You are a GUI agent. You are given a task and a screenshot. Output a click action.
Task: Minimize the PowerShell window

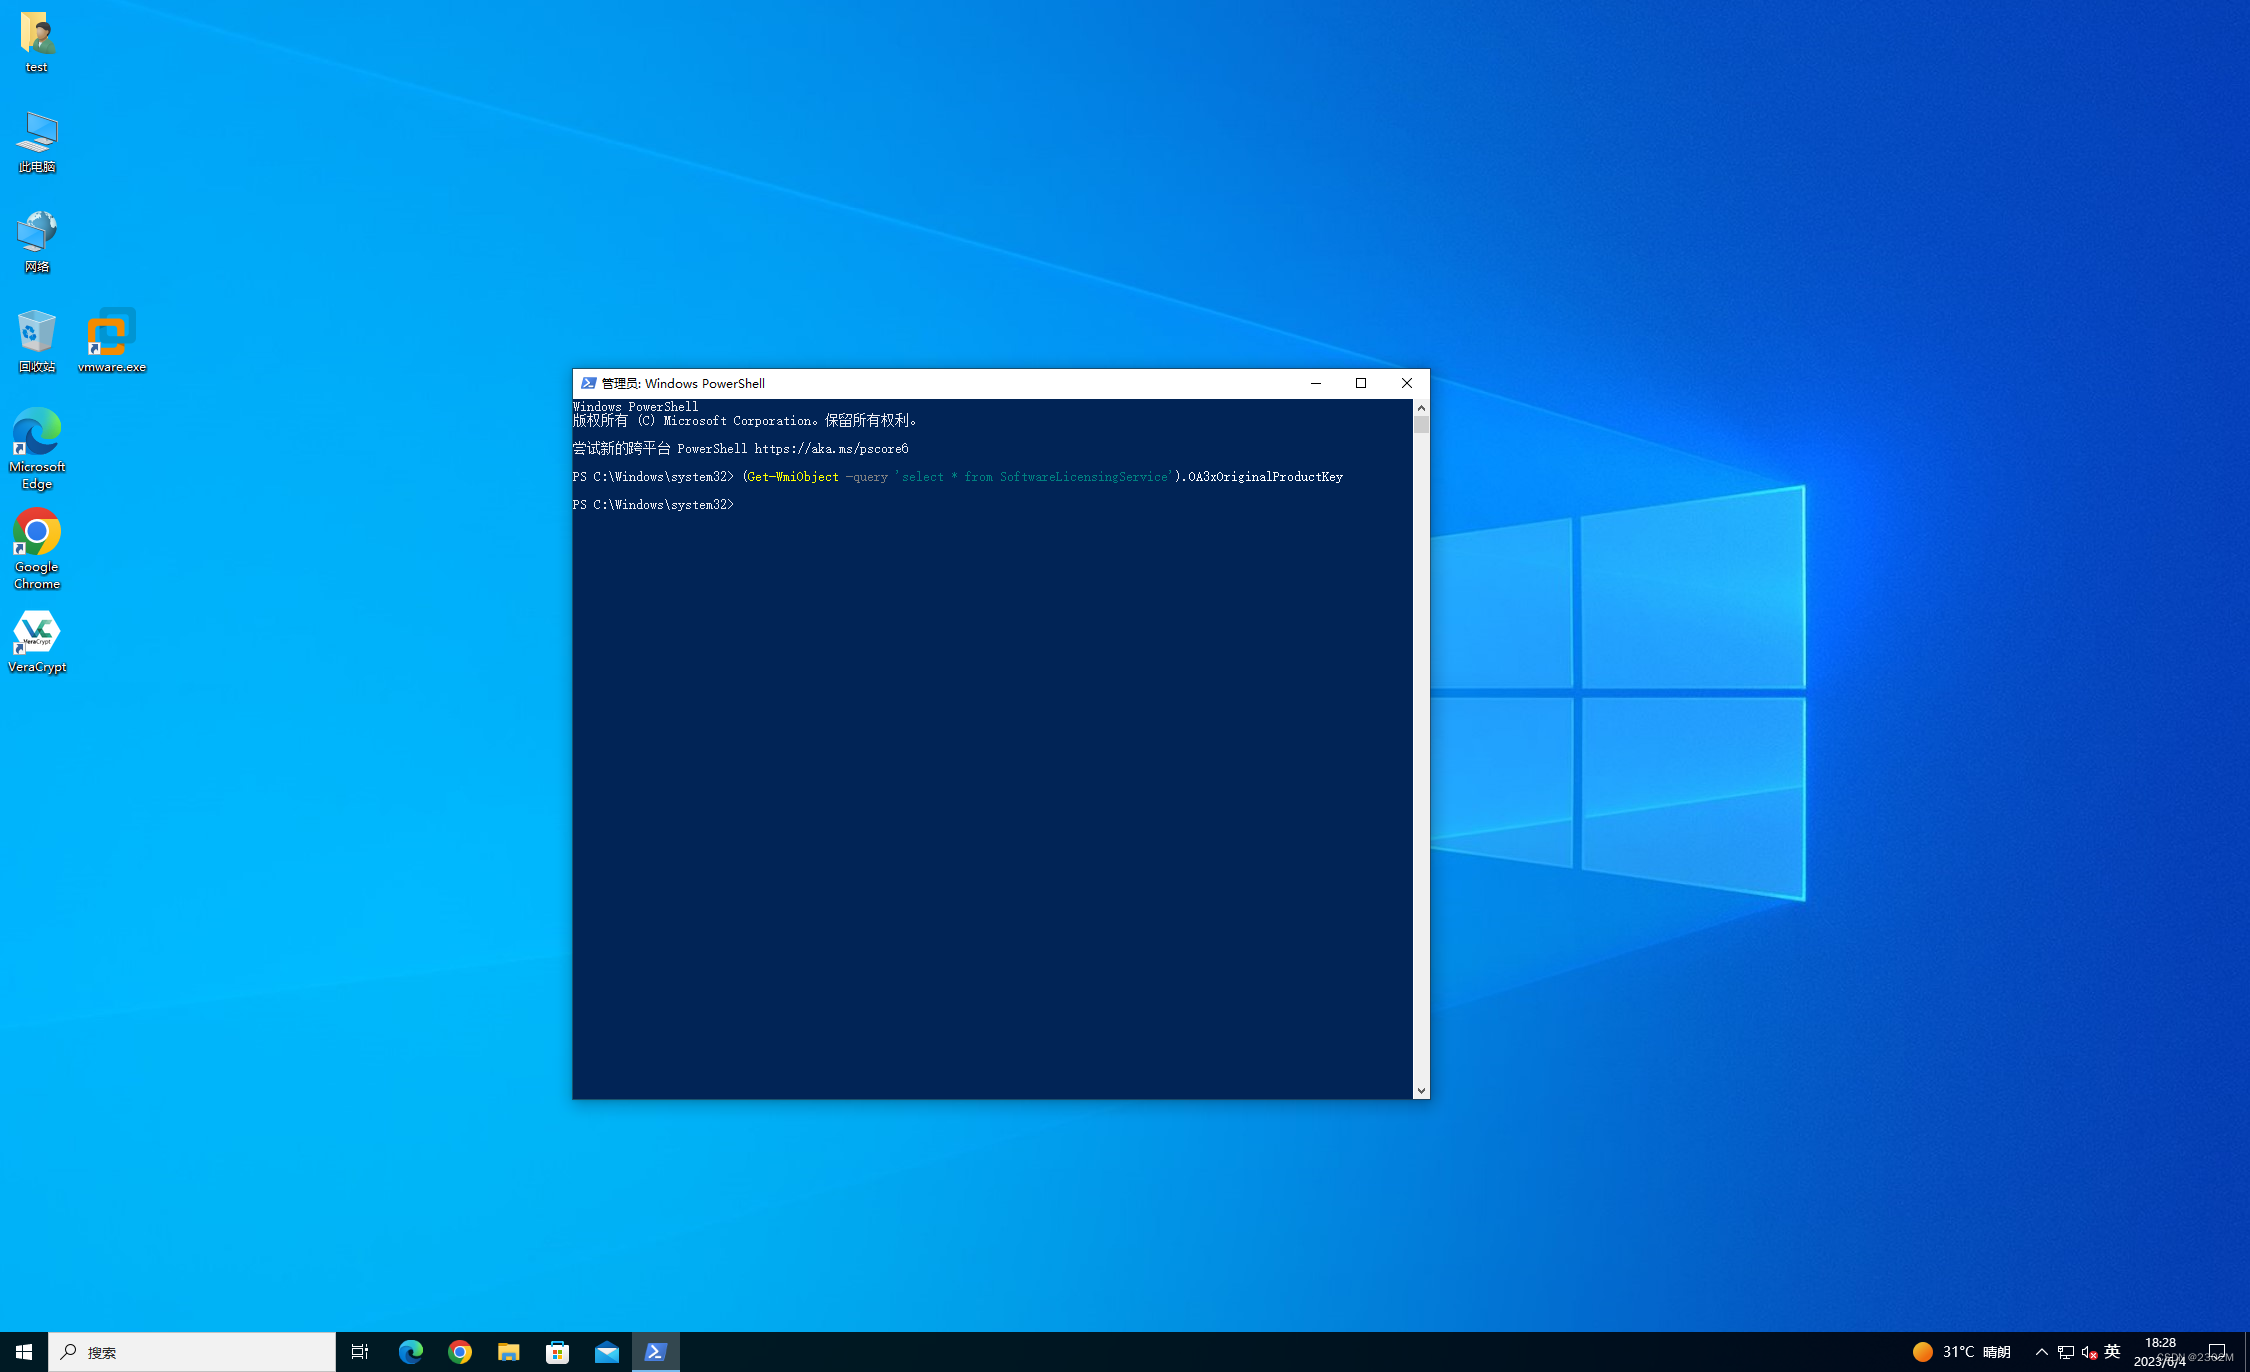pyautogui.click(x=1316, y=383)
